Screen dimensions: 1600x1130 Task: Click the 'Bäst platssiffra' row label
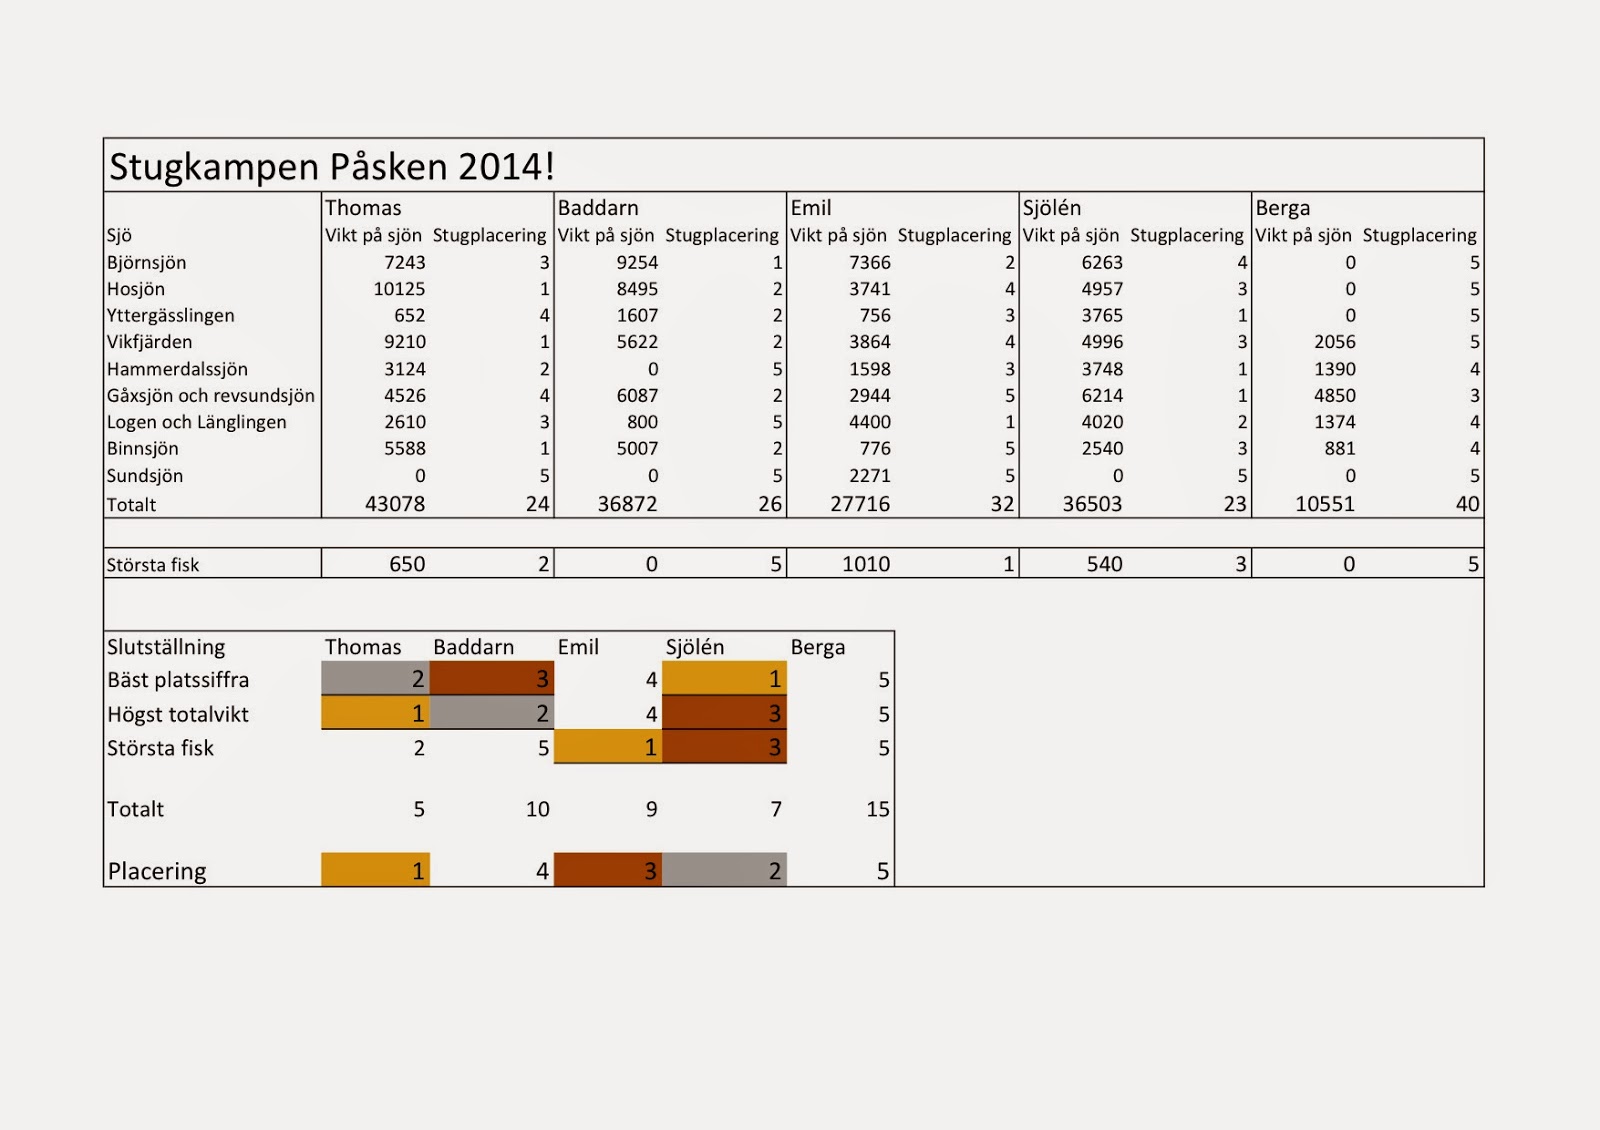pyautogui.click(x=179, y=680)
